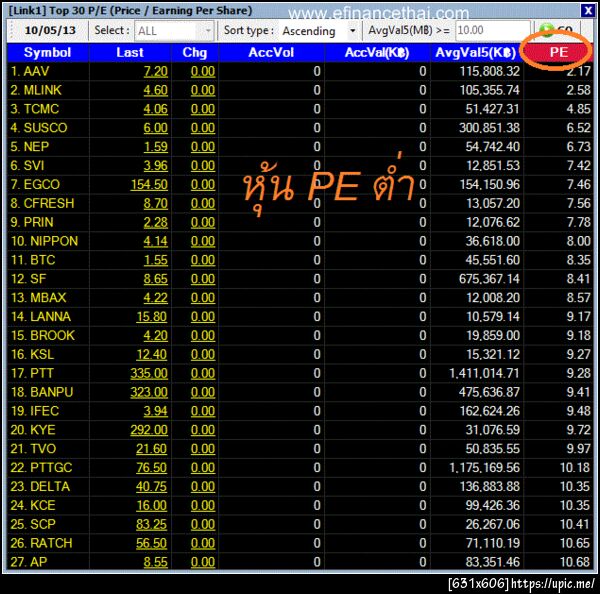The height and width of the screenshot is (594, 600).
Task: Select the MLINK symbol row
Action: point(300,90)
